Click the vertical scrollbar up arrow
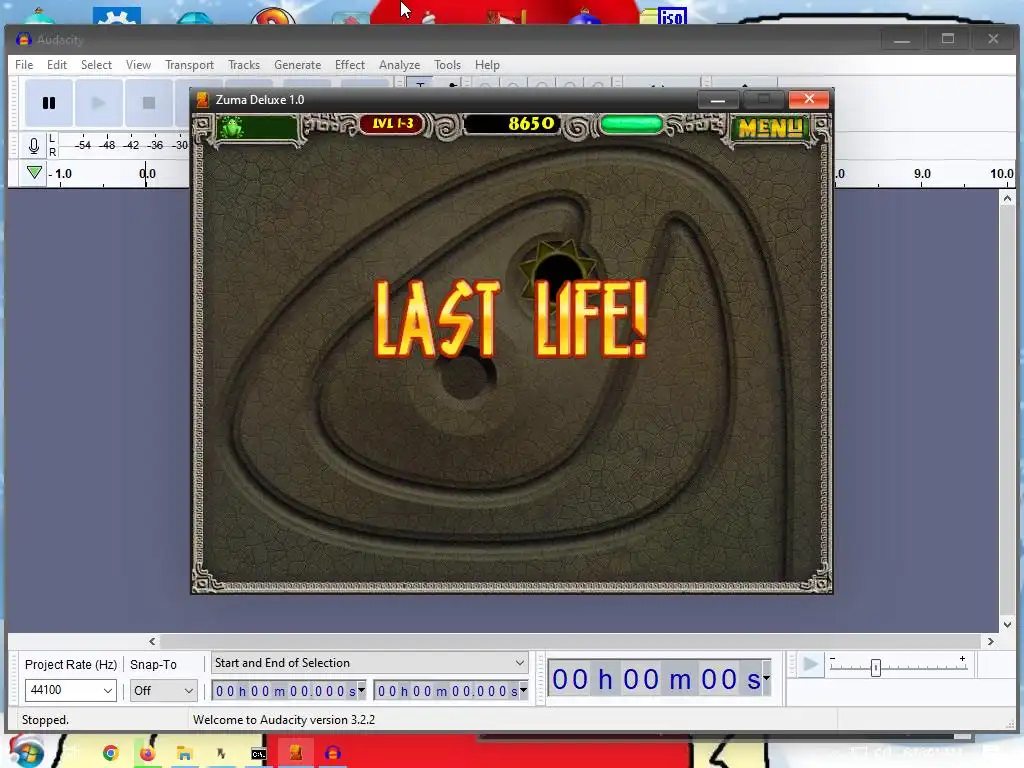 point(1007,199)
